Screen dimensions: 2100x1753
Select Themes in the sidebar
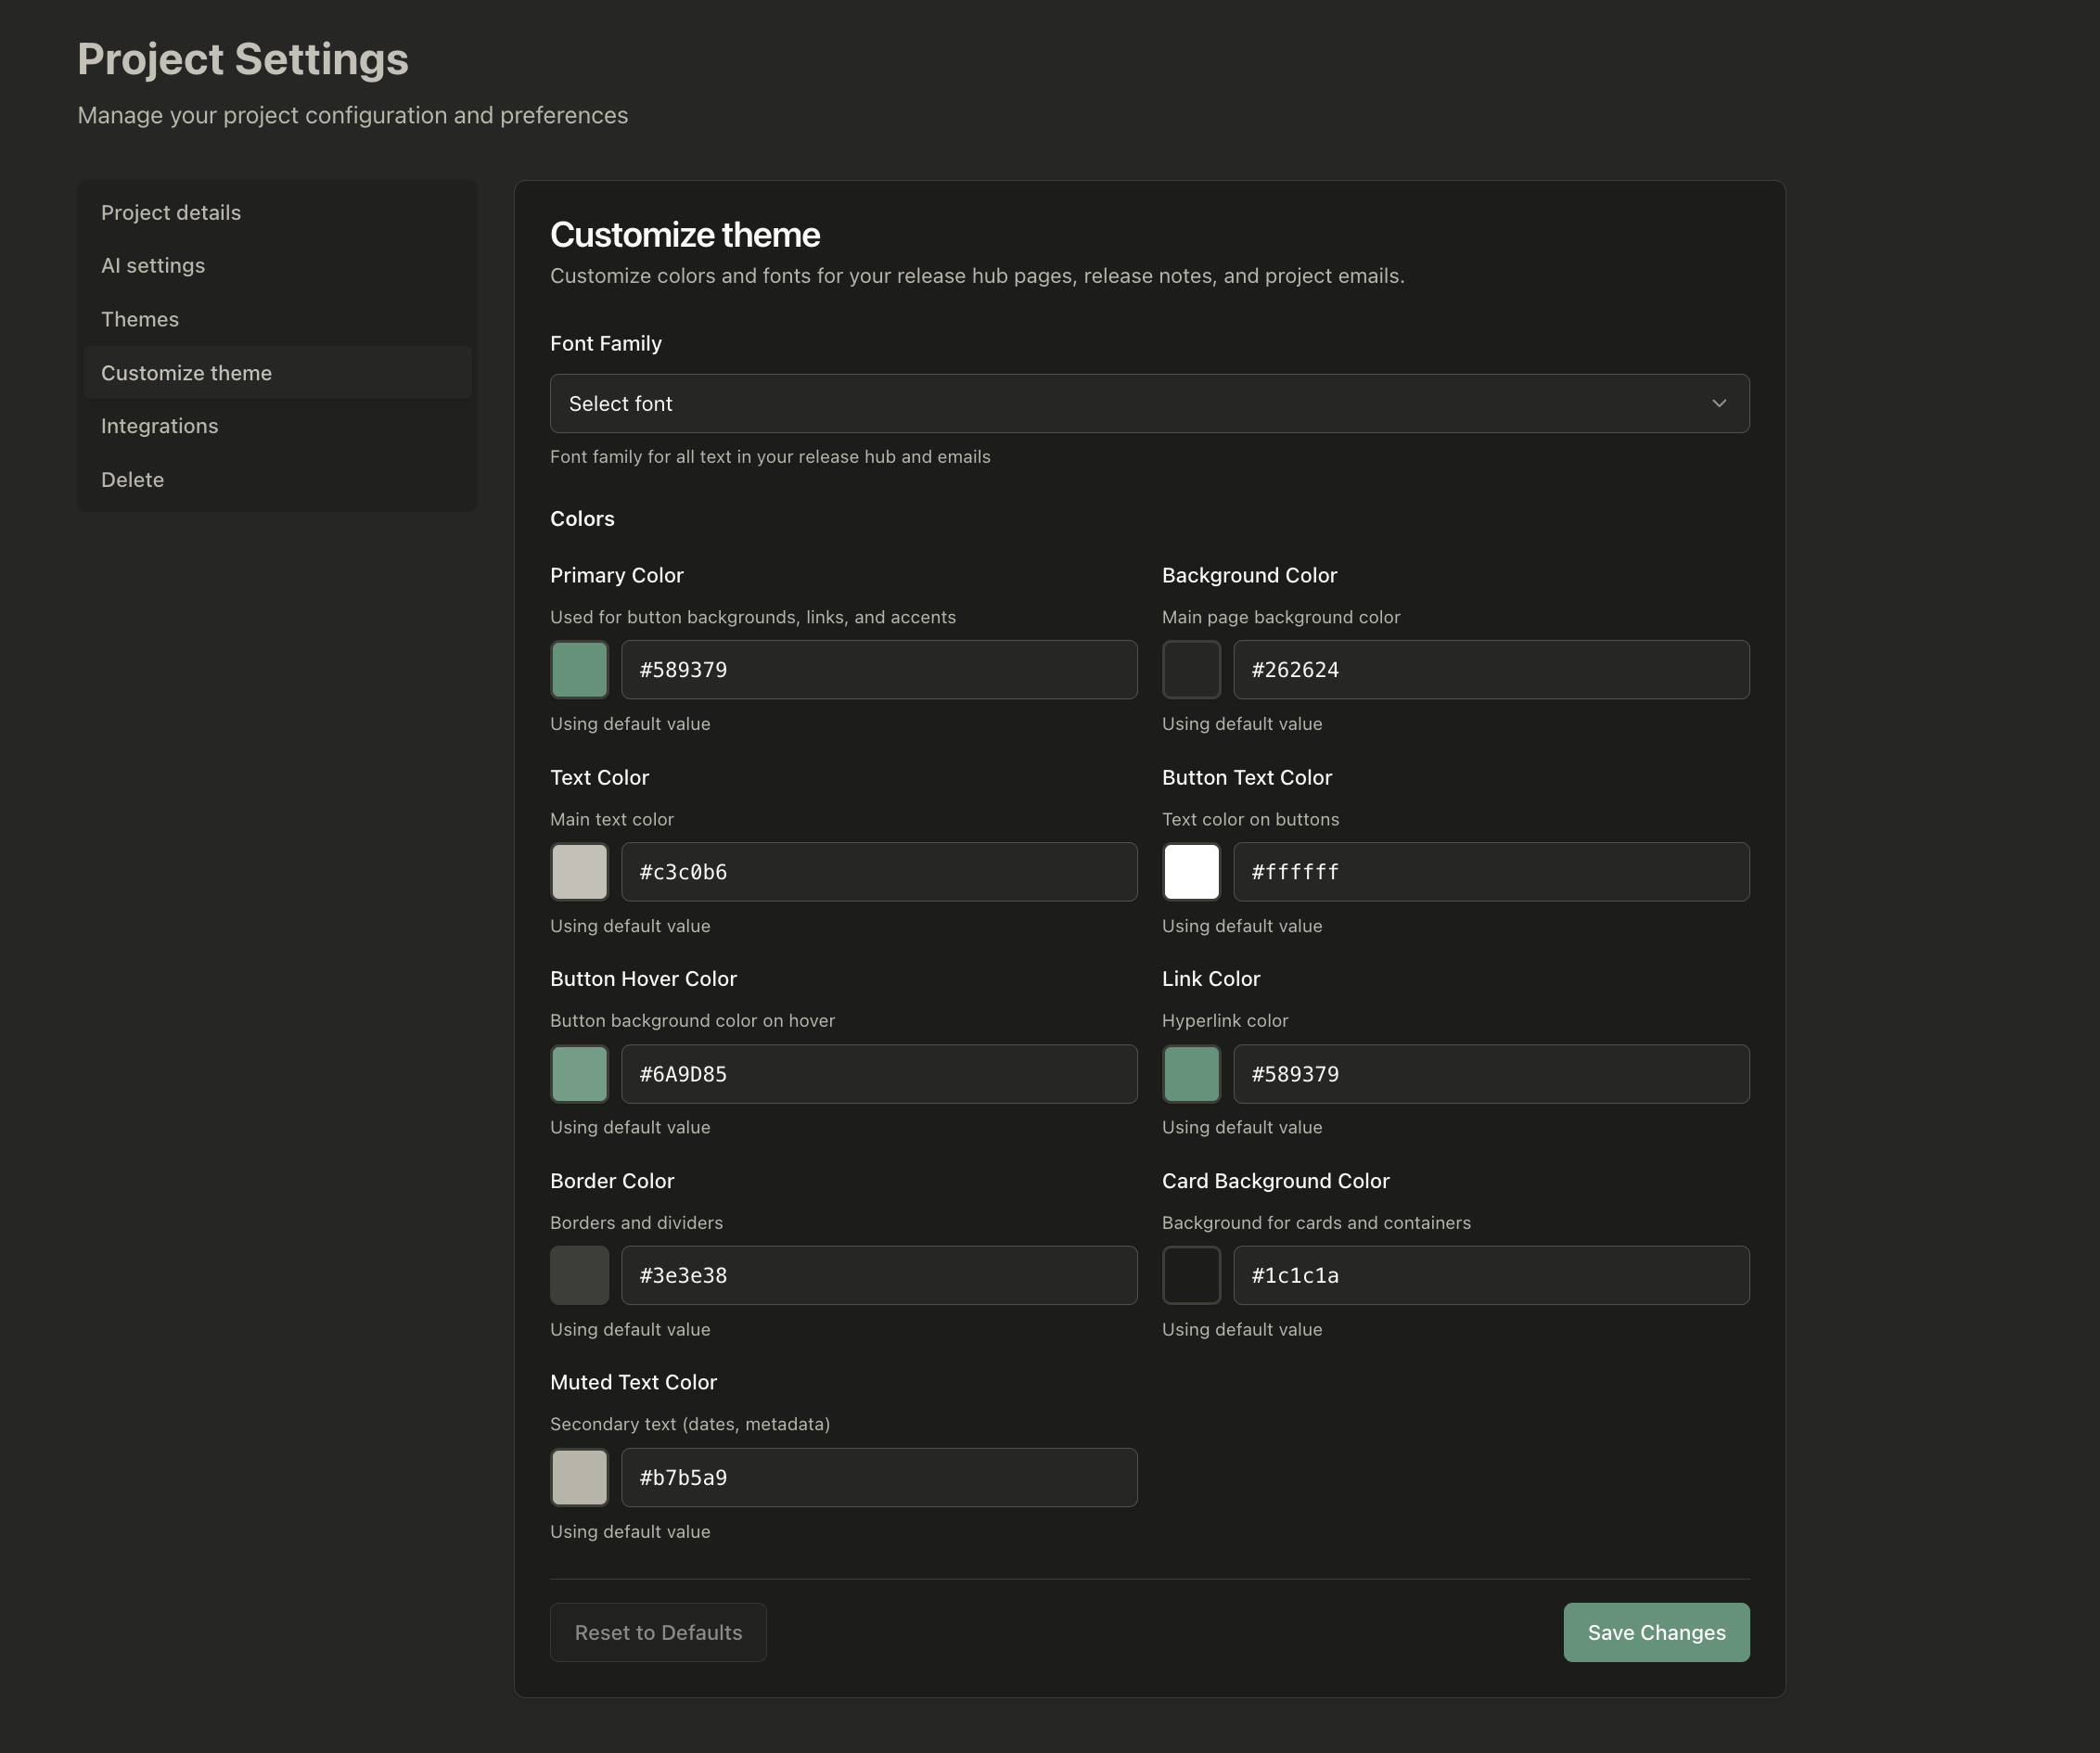[x=140, y=319]
